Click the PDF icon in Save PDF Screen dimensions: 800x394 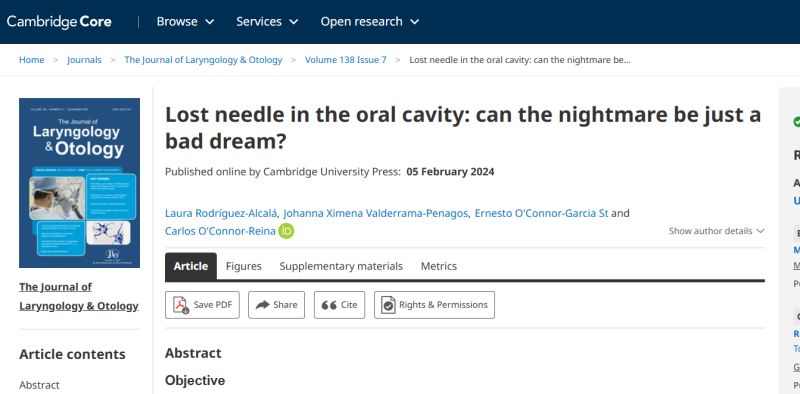181,305
